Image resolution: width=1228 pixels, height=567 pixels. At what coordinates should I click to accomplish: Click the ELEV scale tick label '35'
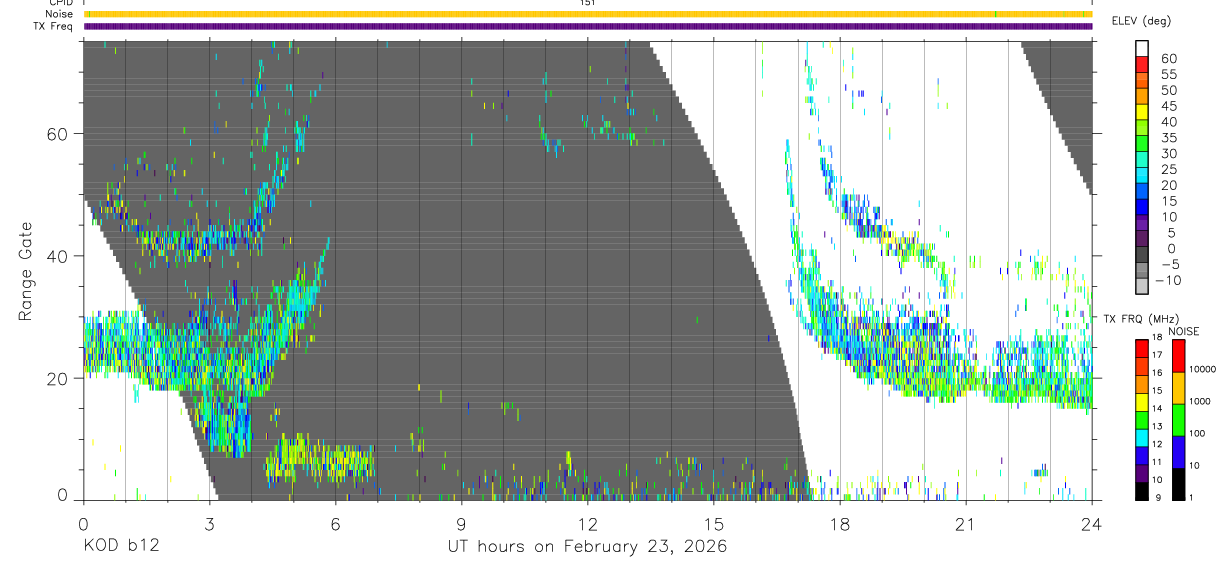(1167, 138)
